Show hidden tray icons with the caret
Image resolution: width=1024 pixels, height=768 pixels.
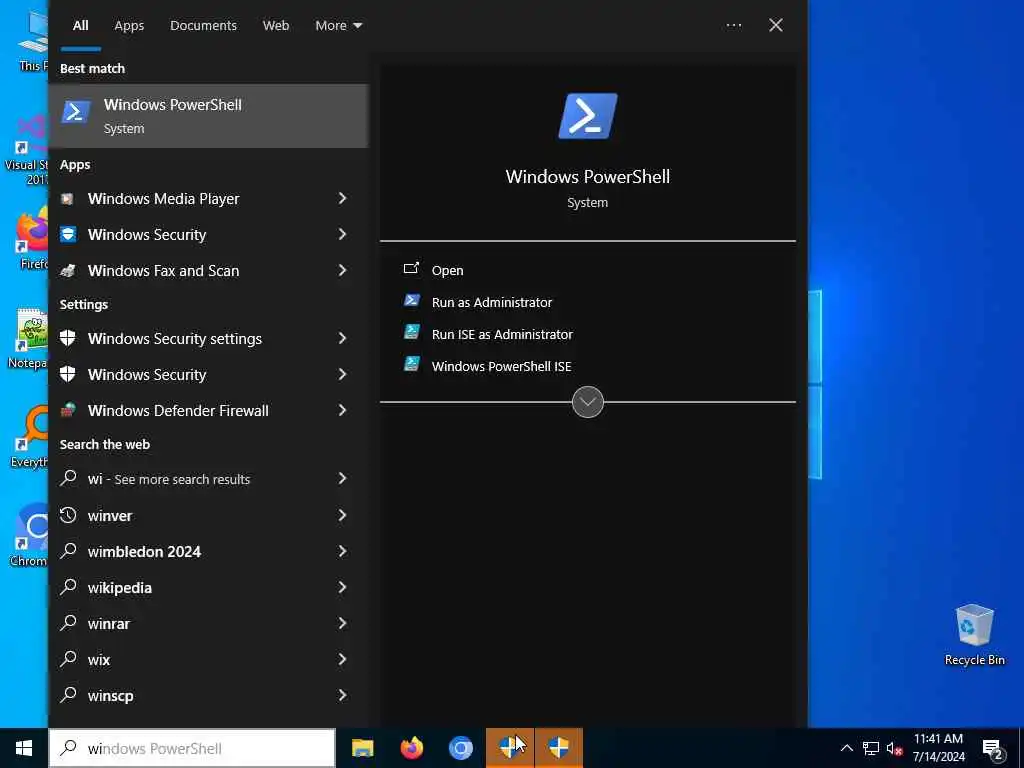click(846, 748)
